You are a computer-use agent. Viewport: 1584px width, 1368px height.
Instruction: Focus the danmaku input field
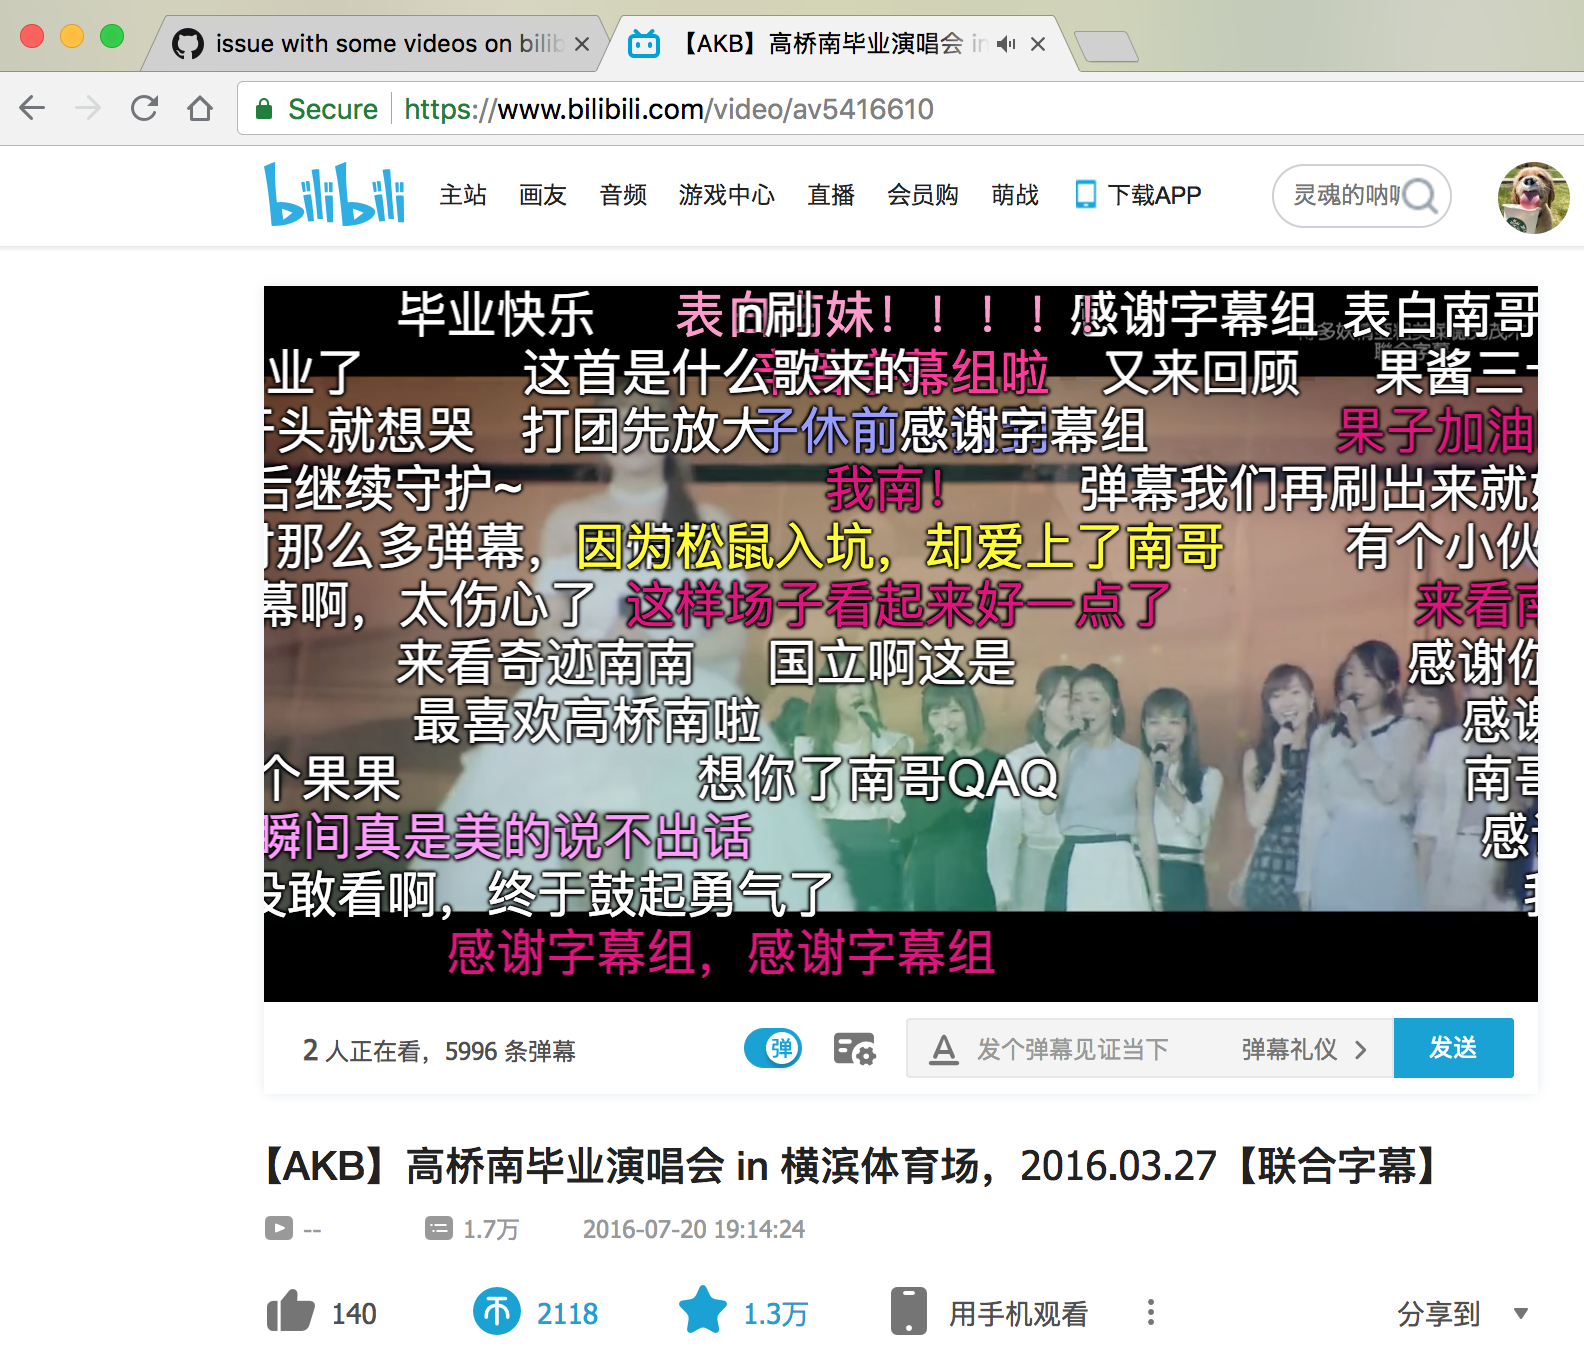pyautogui.click(x=1072, y=1049)
